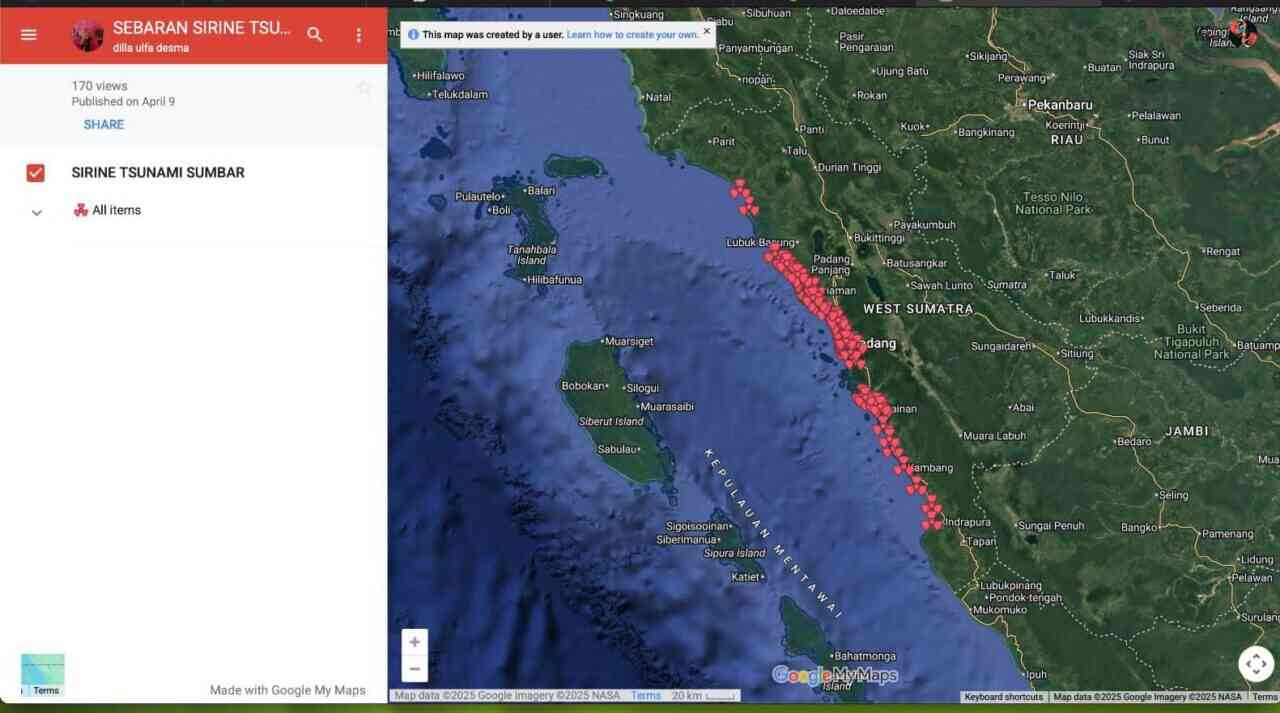This screenshot has height=713, width=1280.
Task: Open Keyboard shortcuts on the map footer
Action: point(1003,697)
